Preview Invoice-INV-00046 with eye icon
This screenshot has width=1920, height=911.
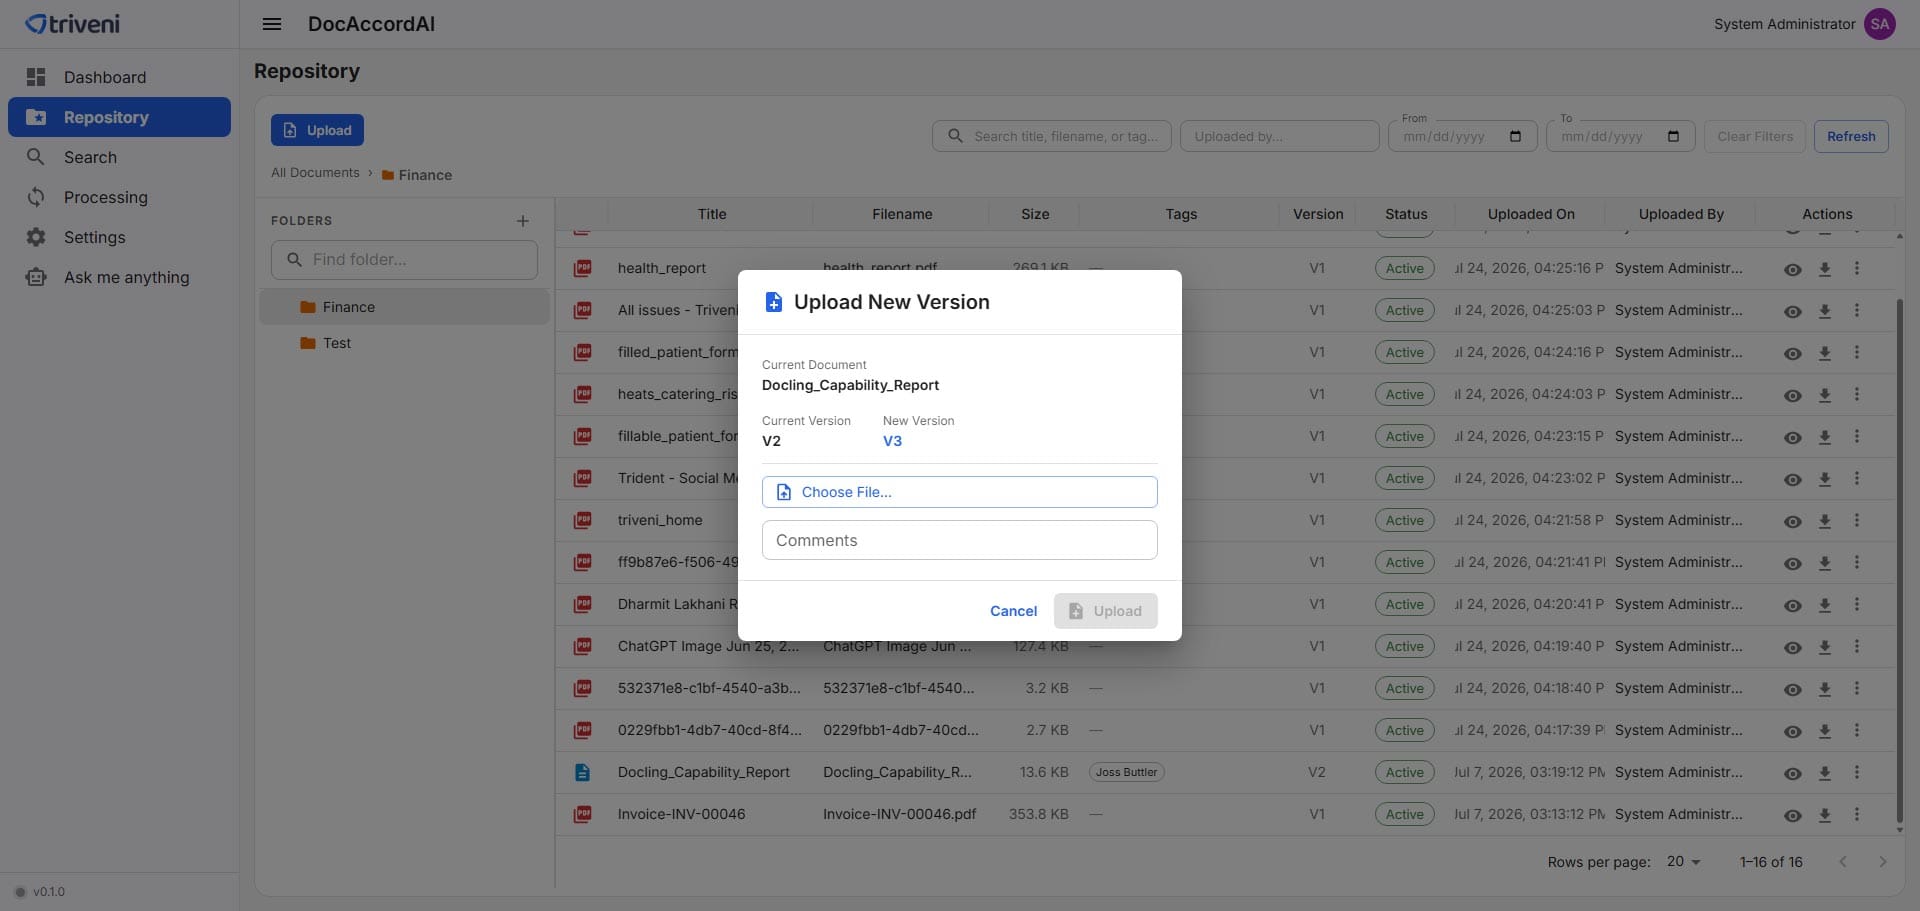(1793, 815)
